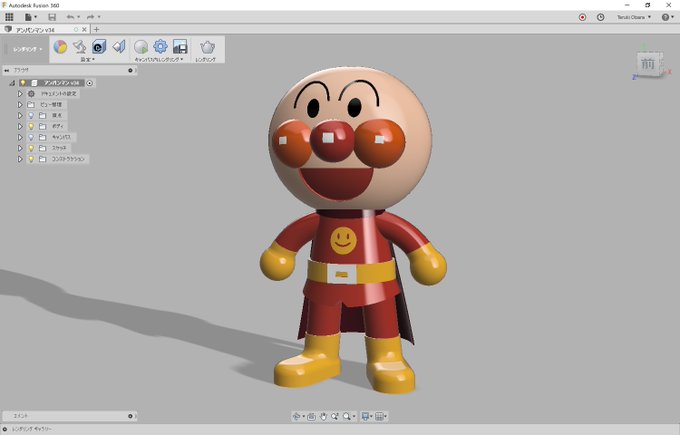680x435 pixels.
Task: Expand the コンストラクション tree node
Action: pos(20,159)
